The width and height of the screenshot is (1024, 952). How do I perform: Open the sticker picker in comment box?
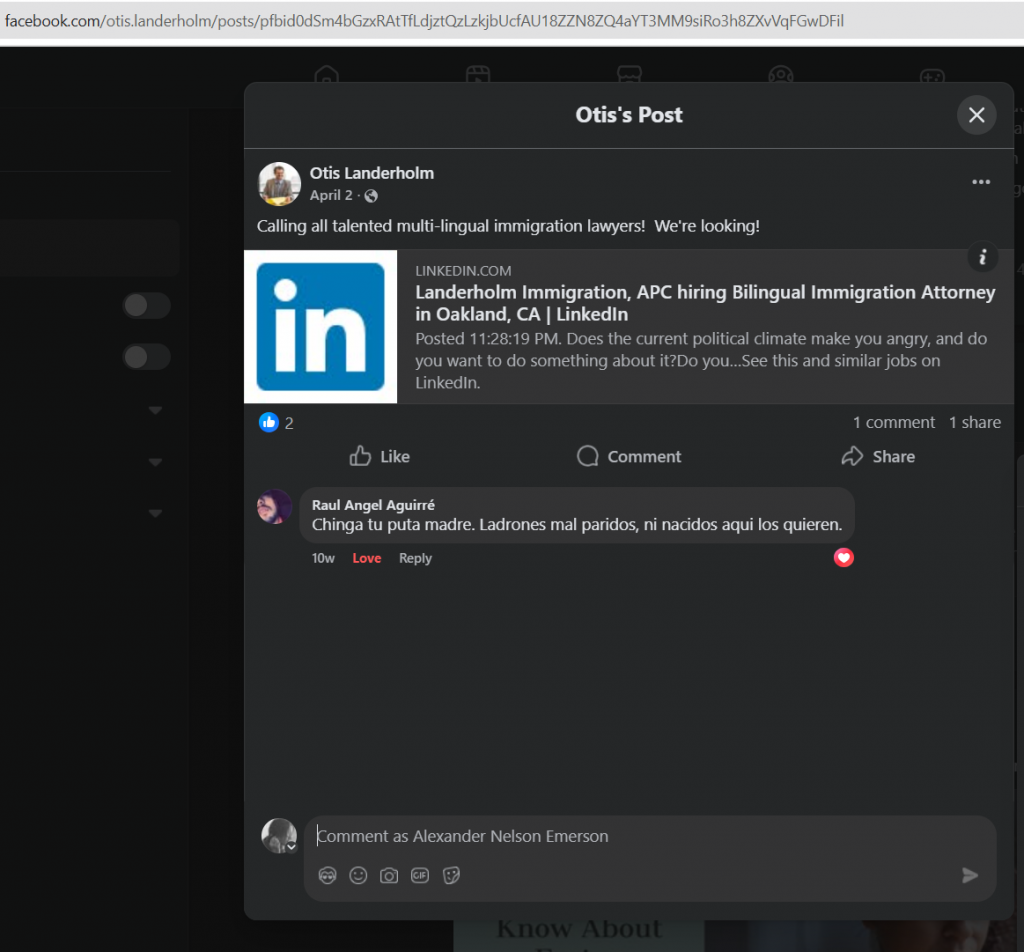coord(451,875)
